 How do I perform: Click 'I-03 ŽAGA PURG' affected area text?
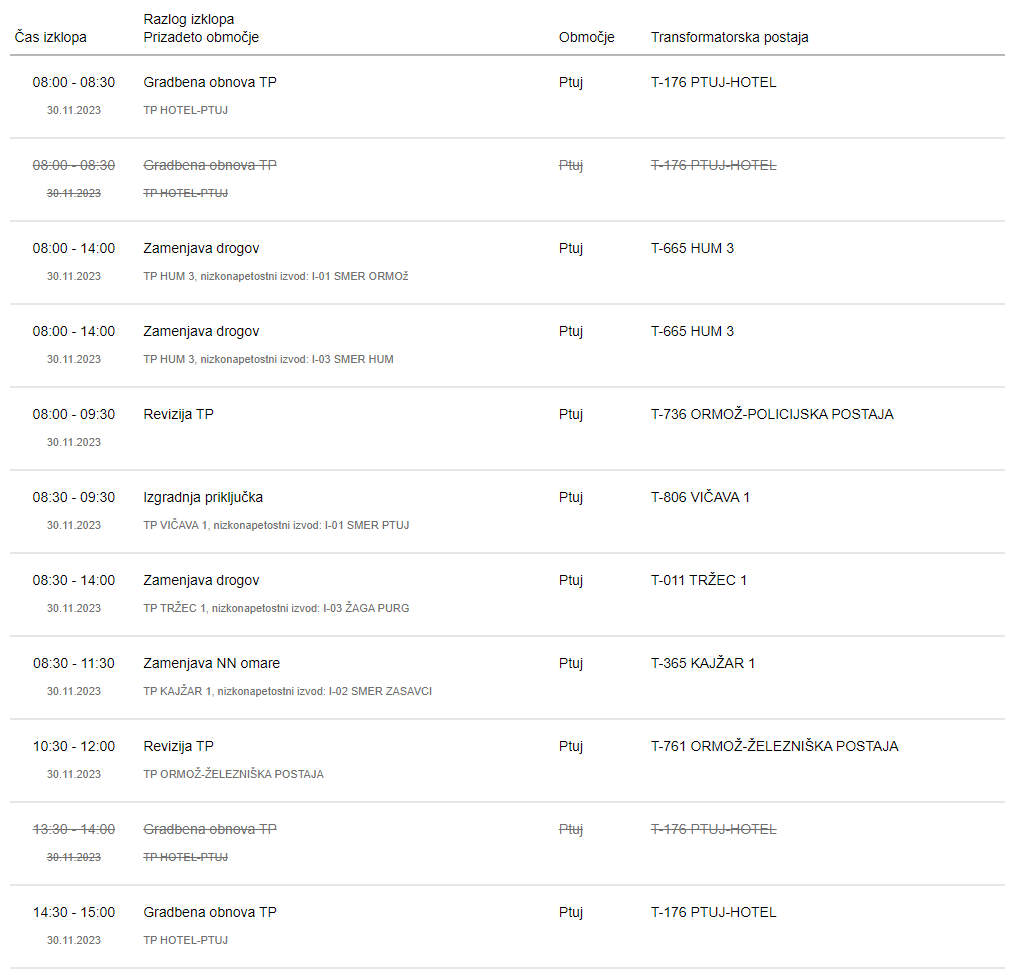coord(366,608)
